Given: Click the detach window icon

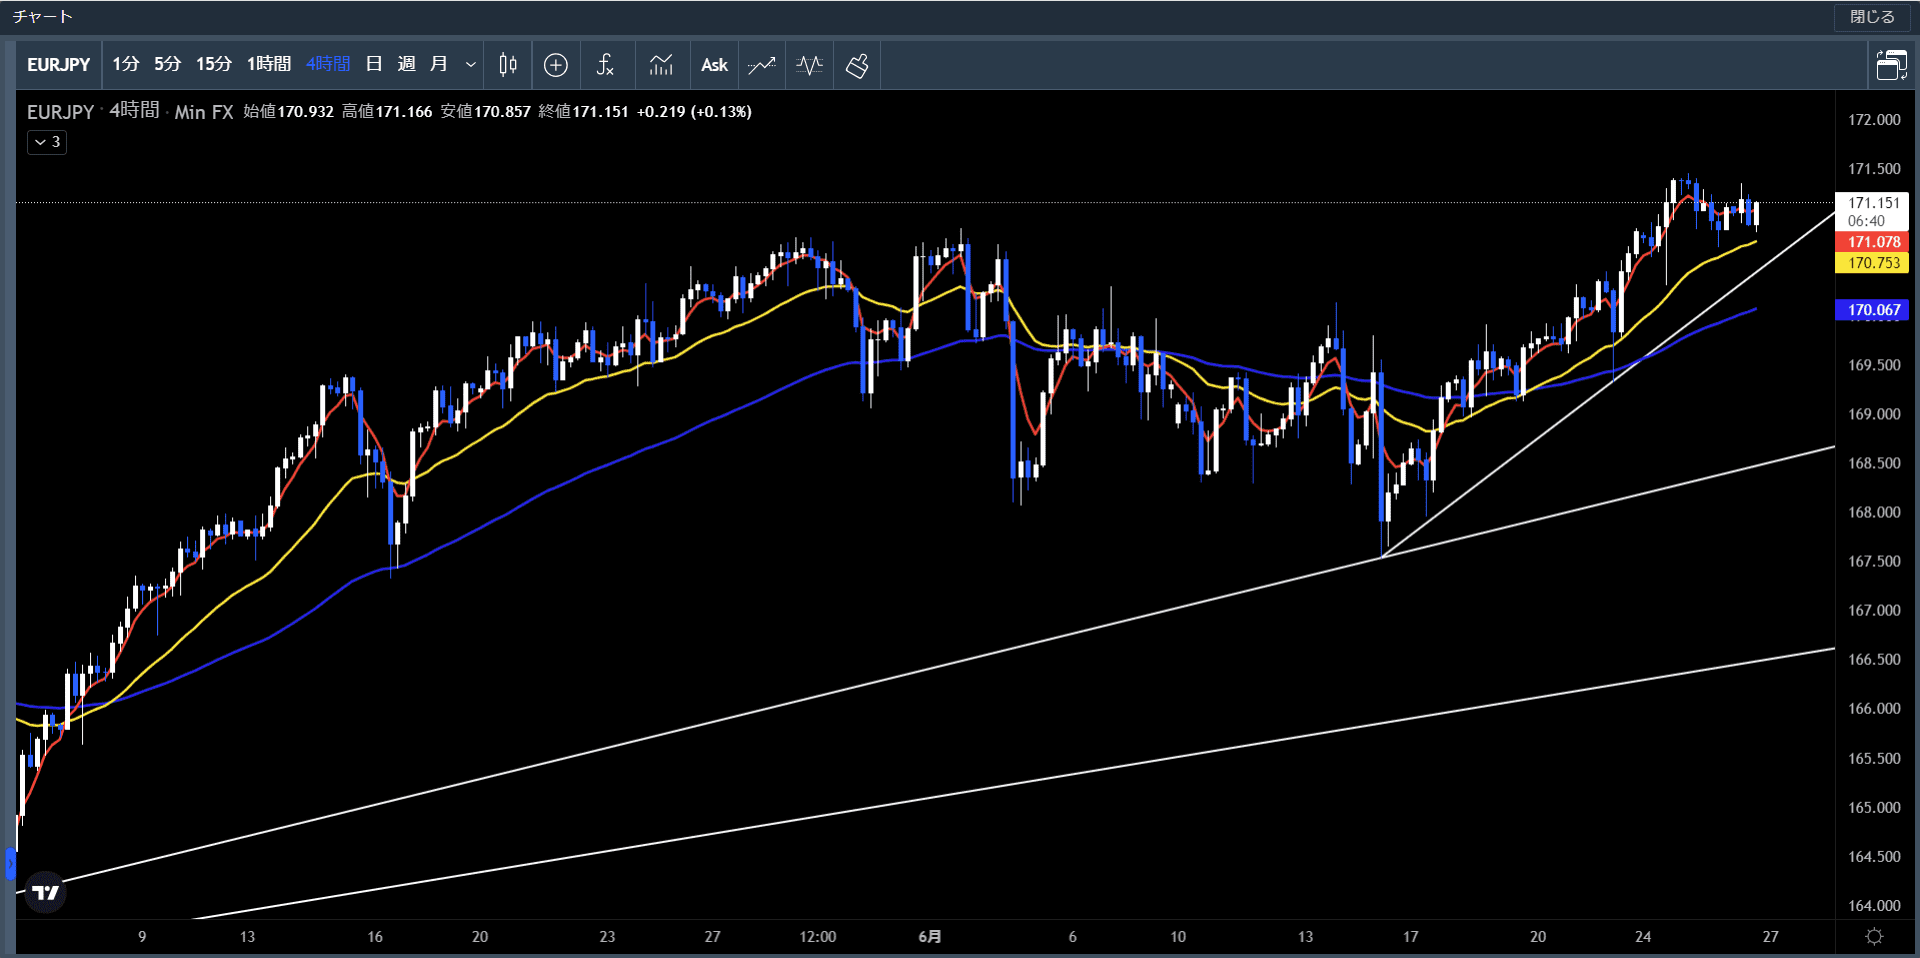Looking at the screenshot, I should pos(1892,65).
